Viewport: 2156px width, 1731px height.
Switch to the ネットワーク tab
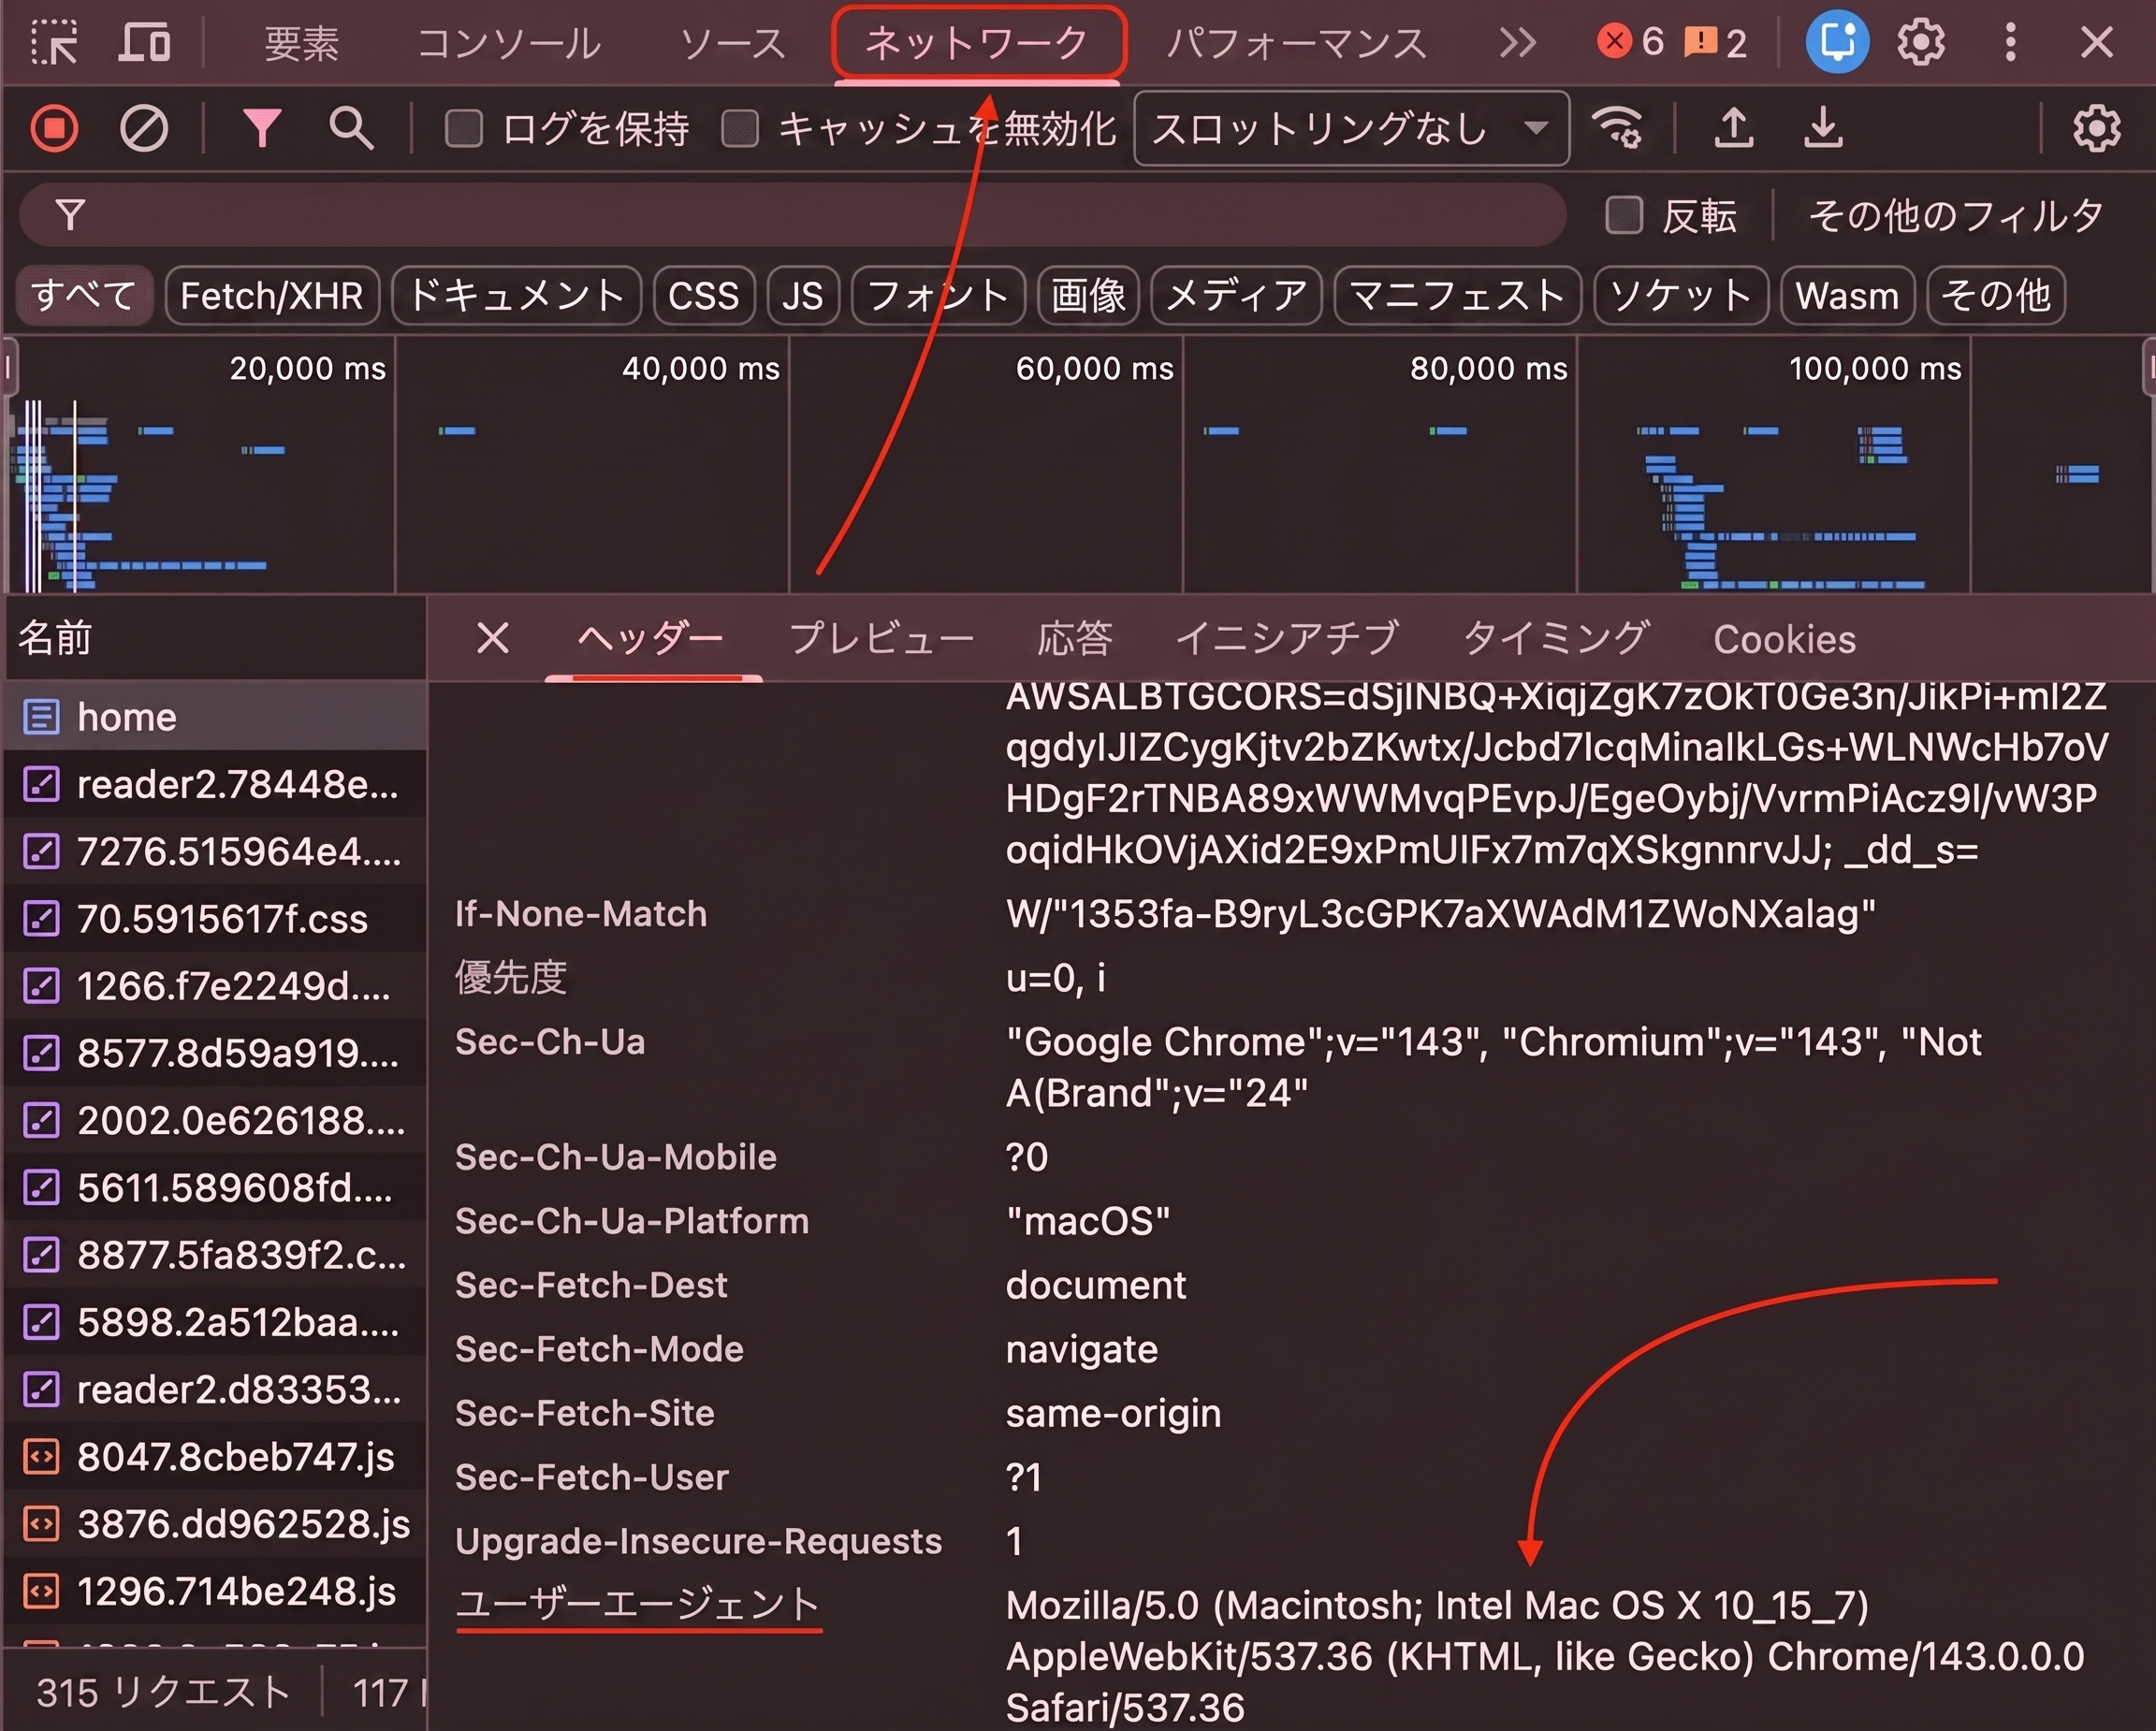[x=978, y=43]
